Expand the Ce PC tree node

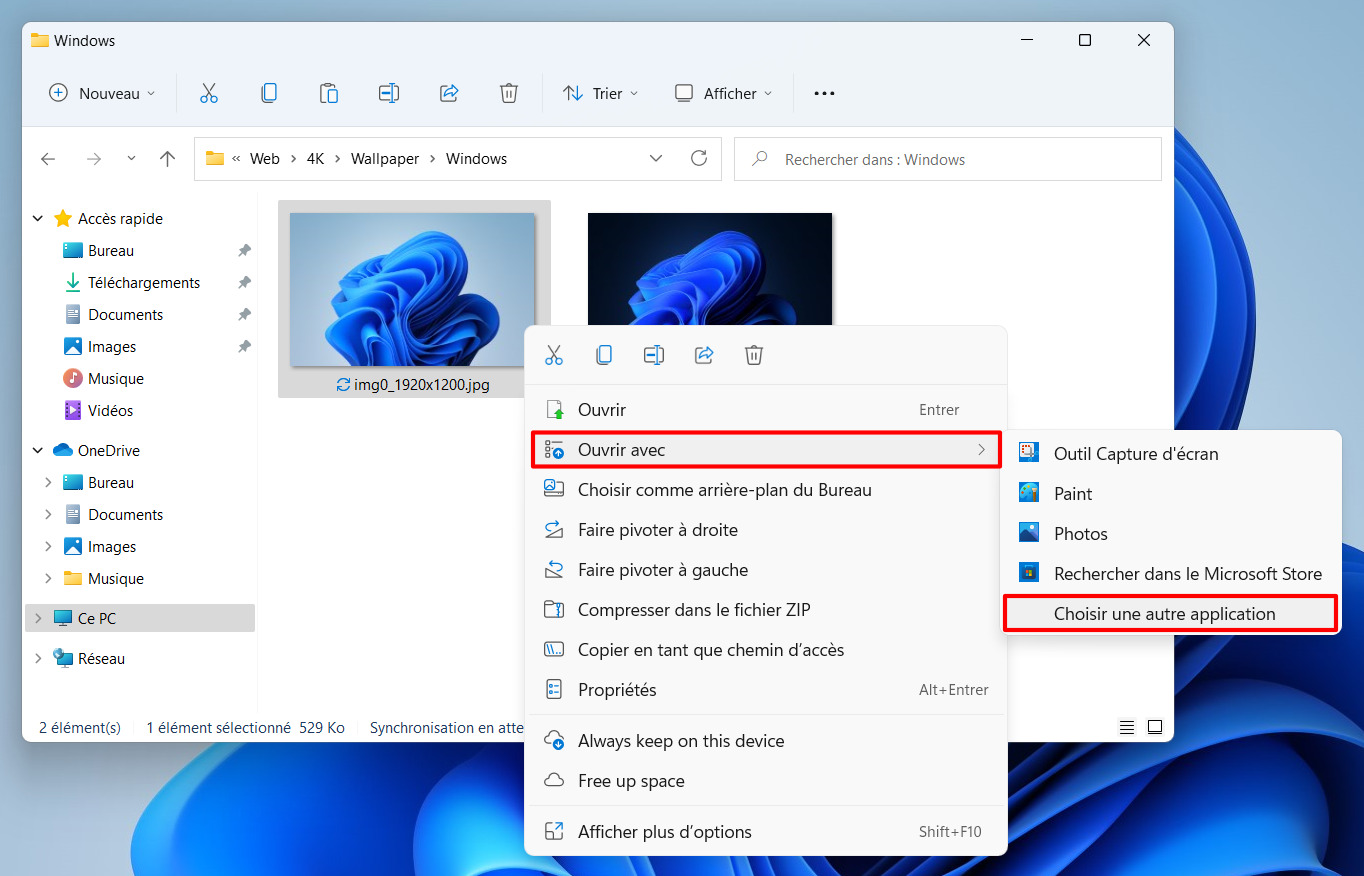pos(38,619)
